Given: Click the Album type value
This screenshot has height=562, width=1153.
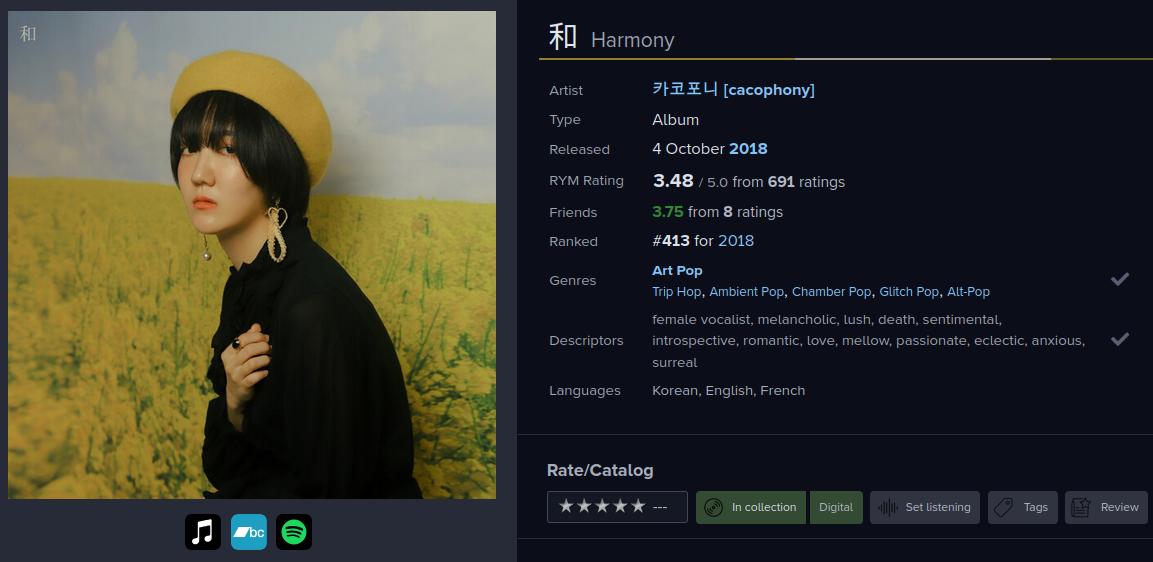Looking at the screenshot, I should pyautogui.click(x=676, y=119).
